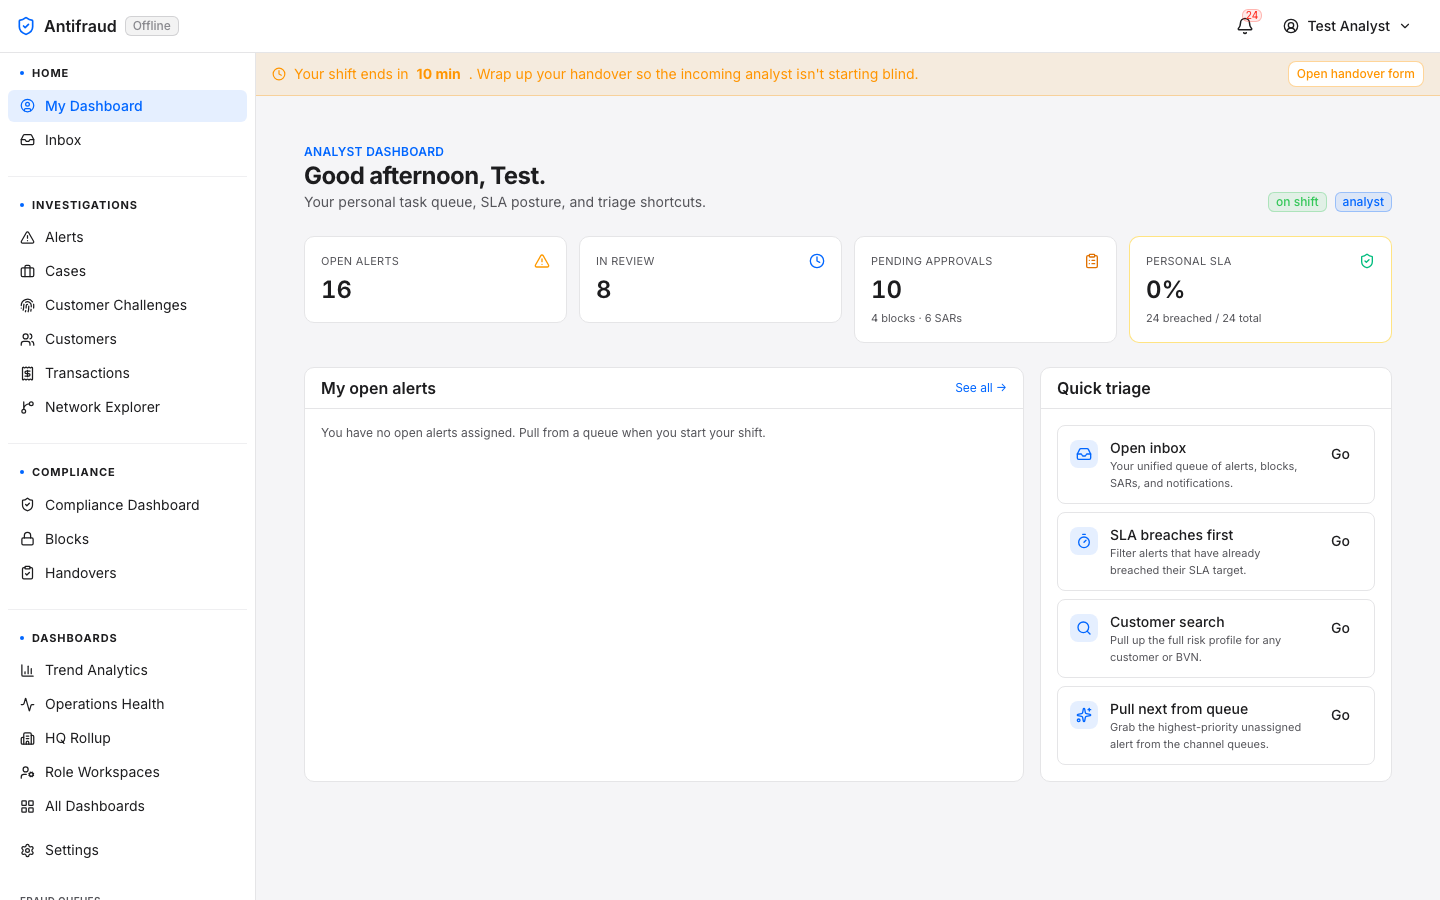This screenshot has height=900, width=1440.
Task: Click the Inbox tray icon in sidebar
Action: (28, 140)
